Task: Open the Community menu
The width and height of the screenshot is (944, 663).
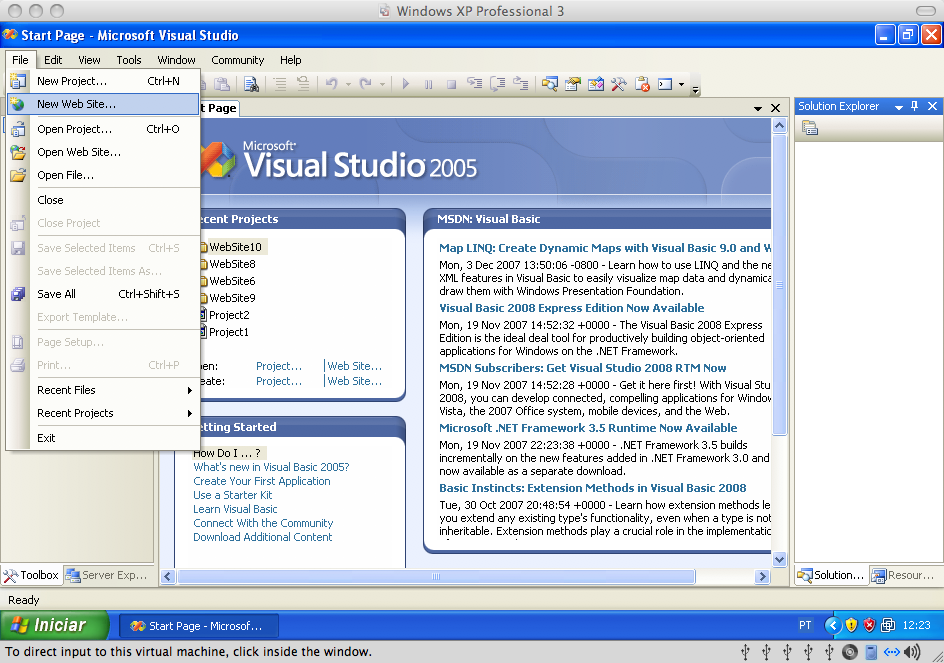Action: pos(237,60)
